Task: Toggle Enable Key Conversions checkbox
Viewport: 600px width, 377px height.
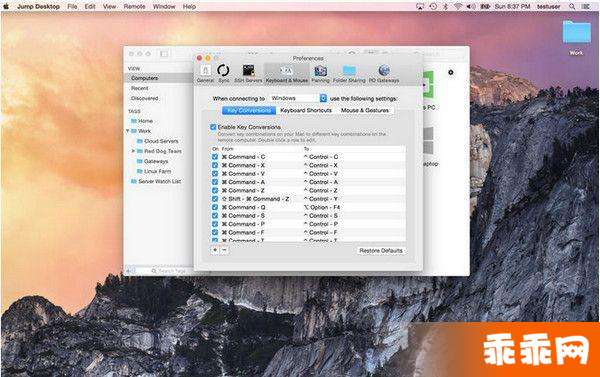Action: 213,127
